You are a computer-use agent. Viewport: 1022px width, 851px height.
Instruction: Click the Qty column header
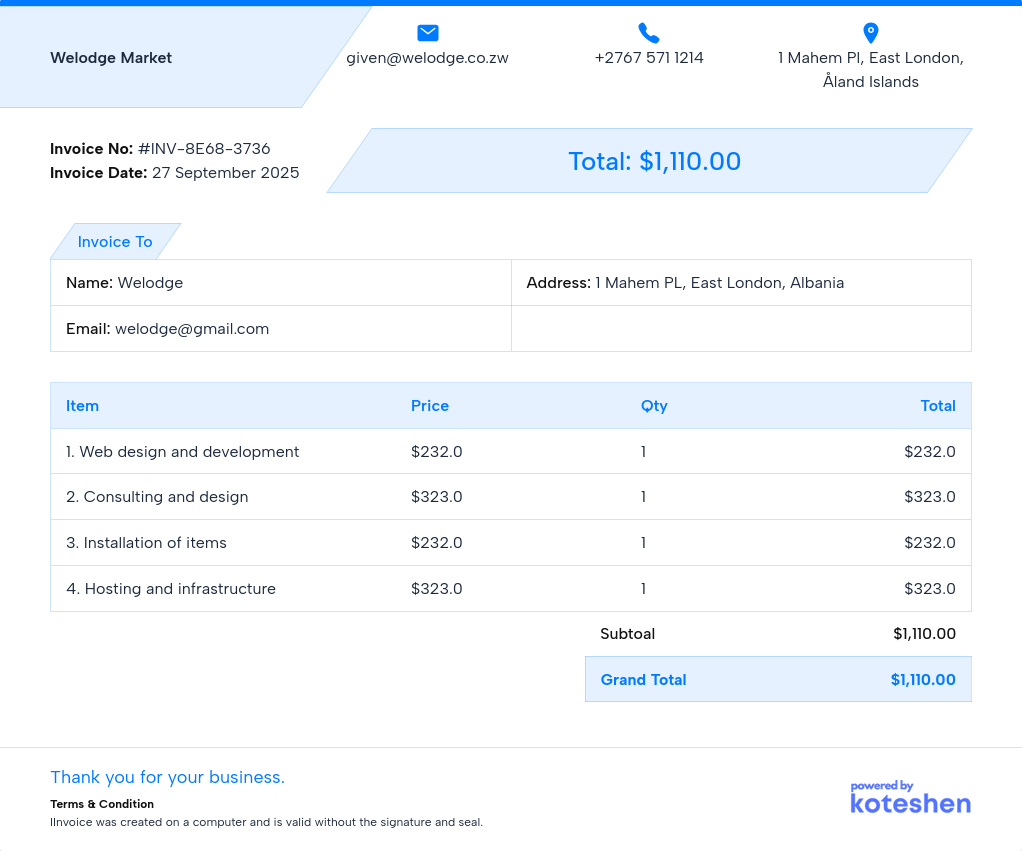tap(654, 406)
